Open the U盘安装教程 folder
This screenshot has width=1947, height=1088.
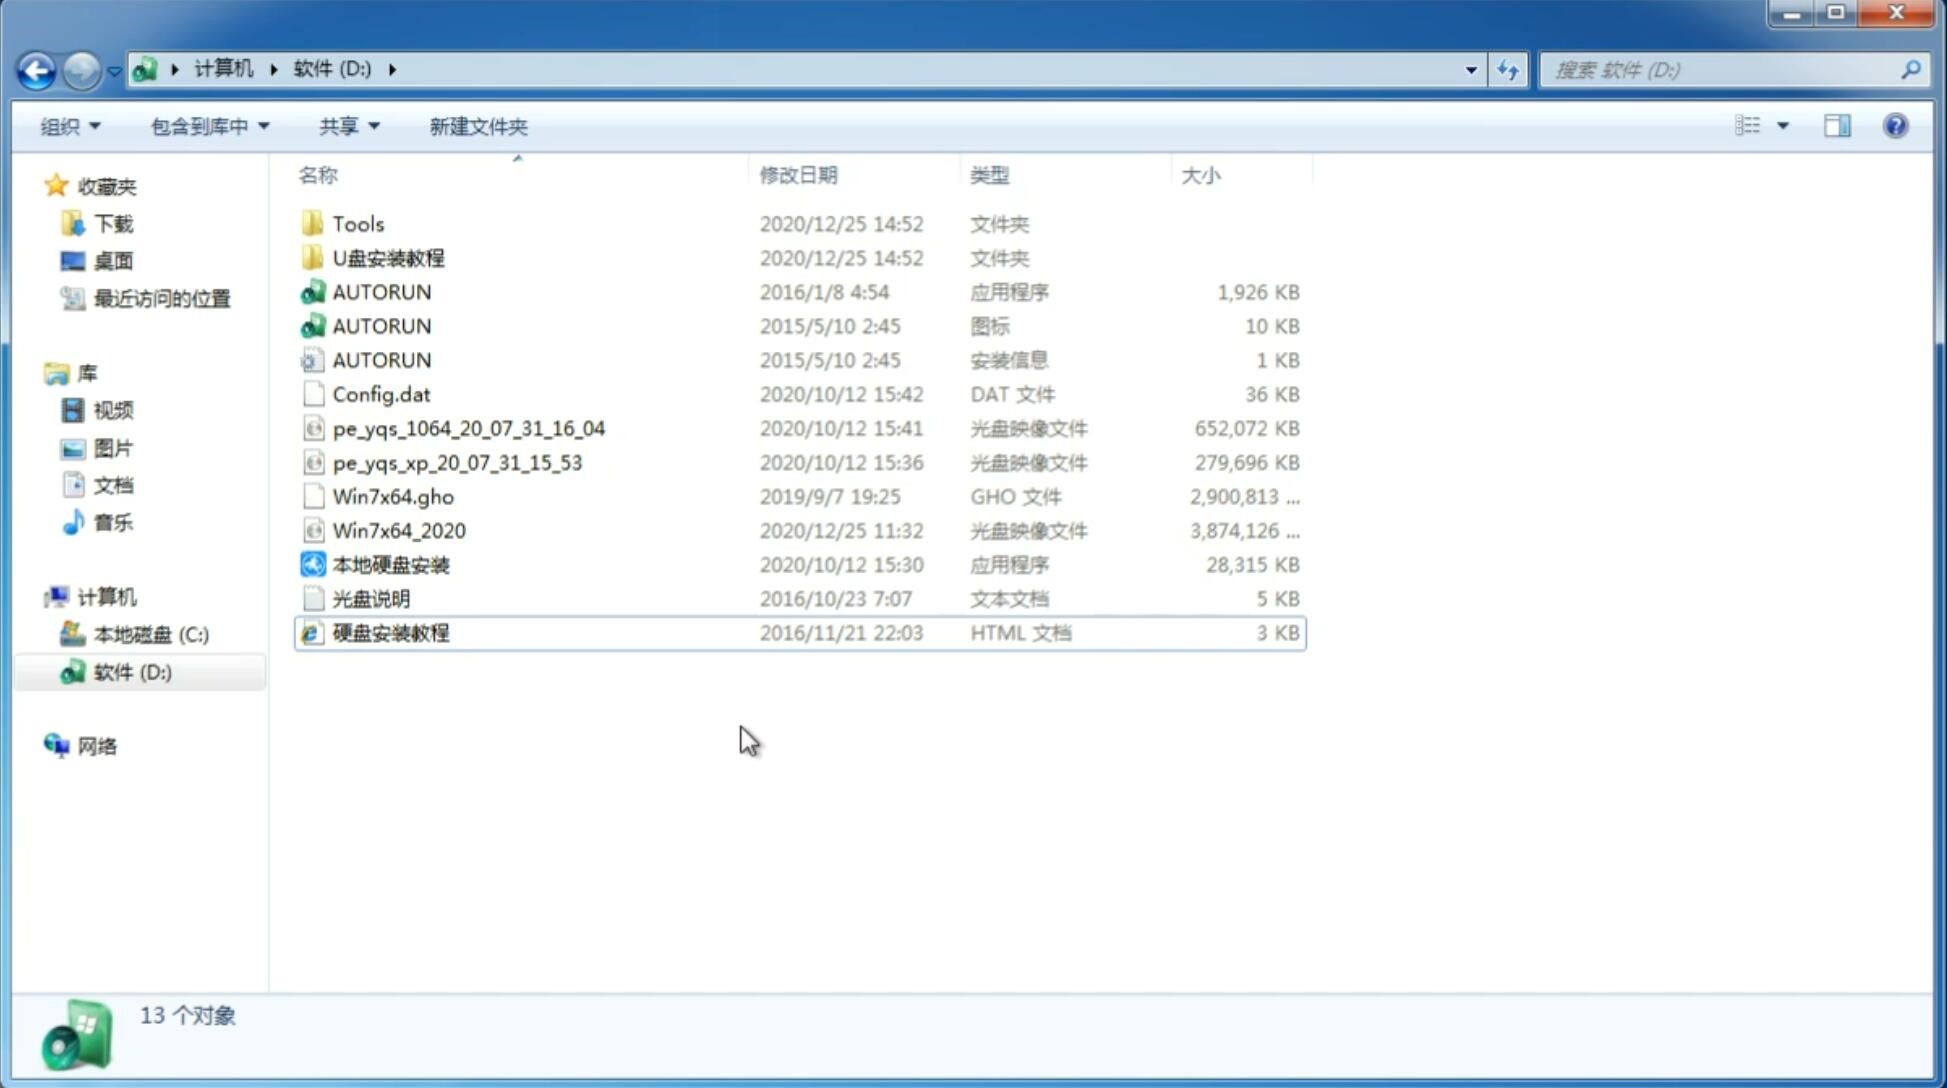[389, 257]
